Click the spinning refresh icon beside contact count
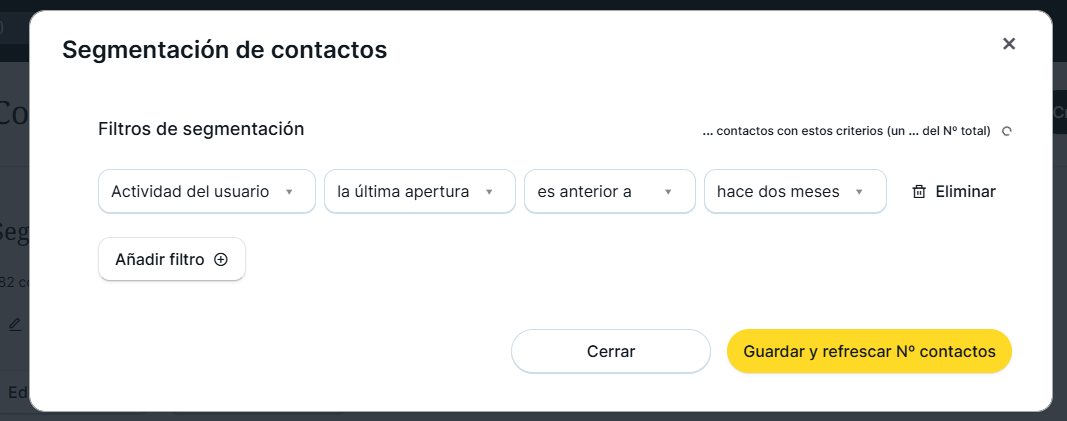 tap(1007, 131)
